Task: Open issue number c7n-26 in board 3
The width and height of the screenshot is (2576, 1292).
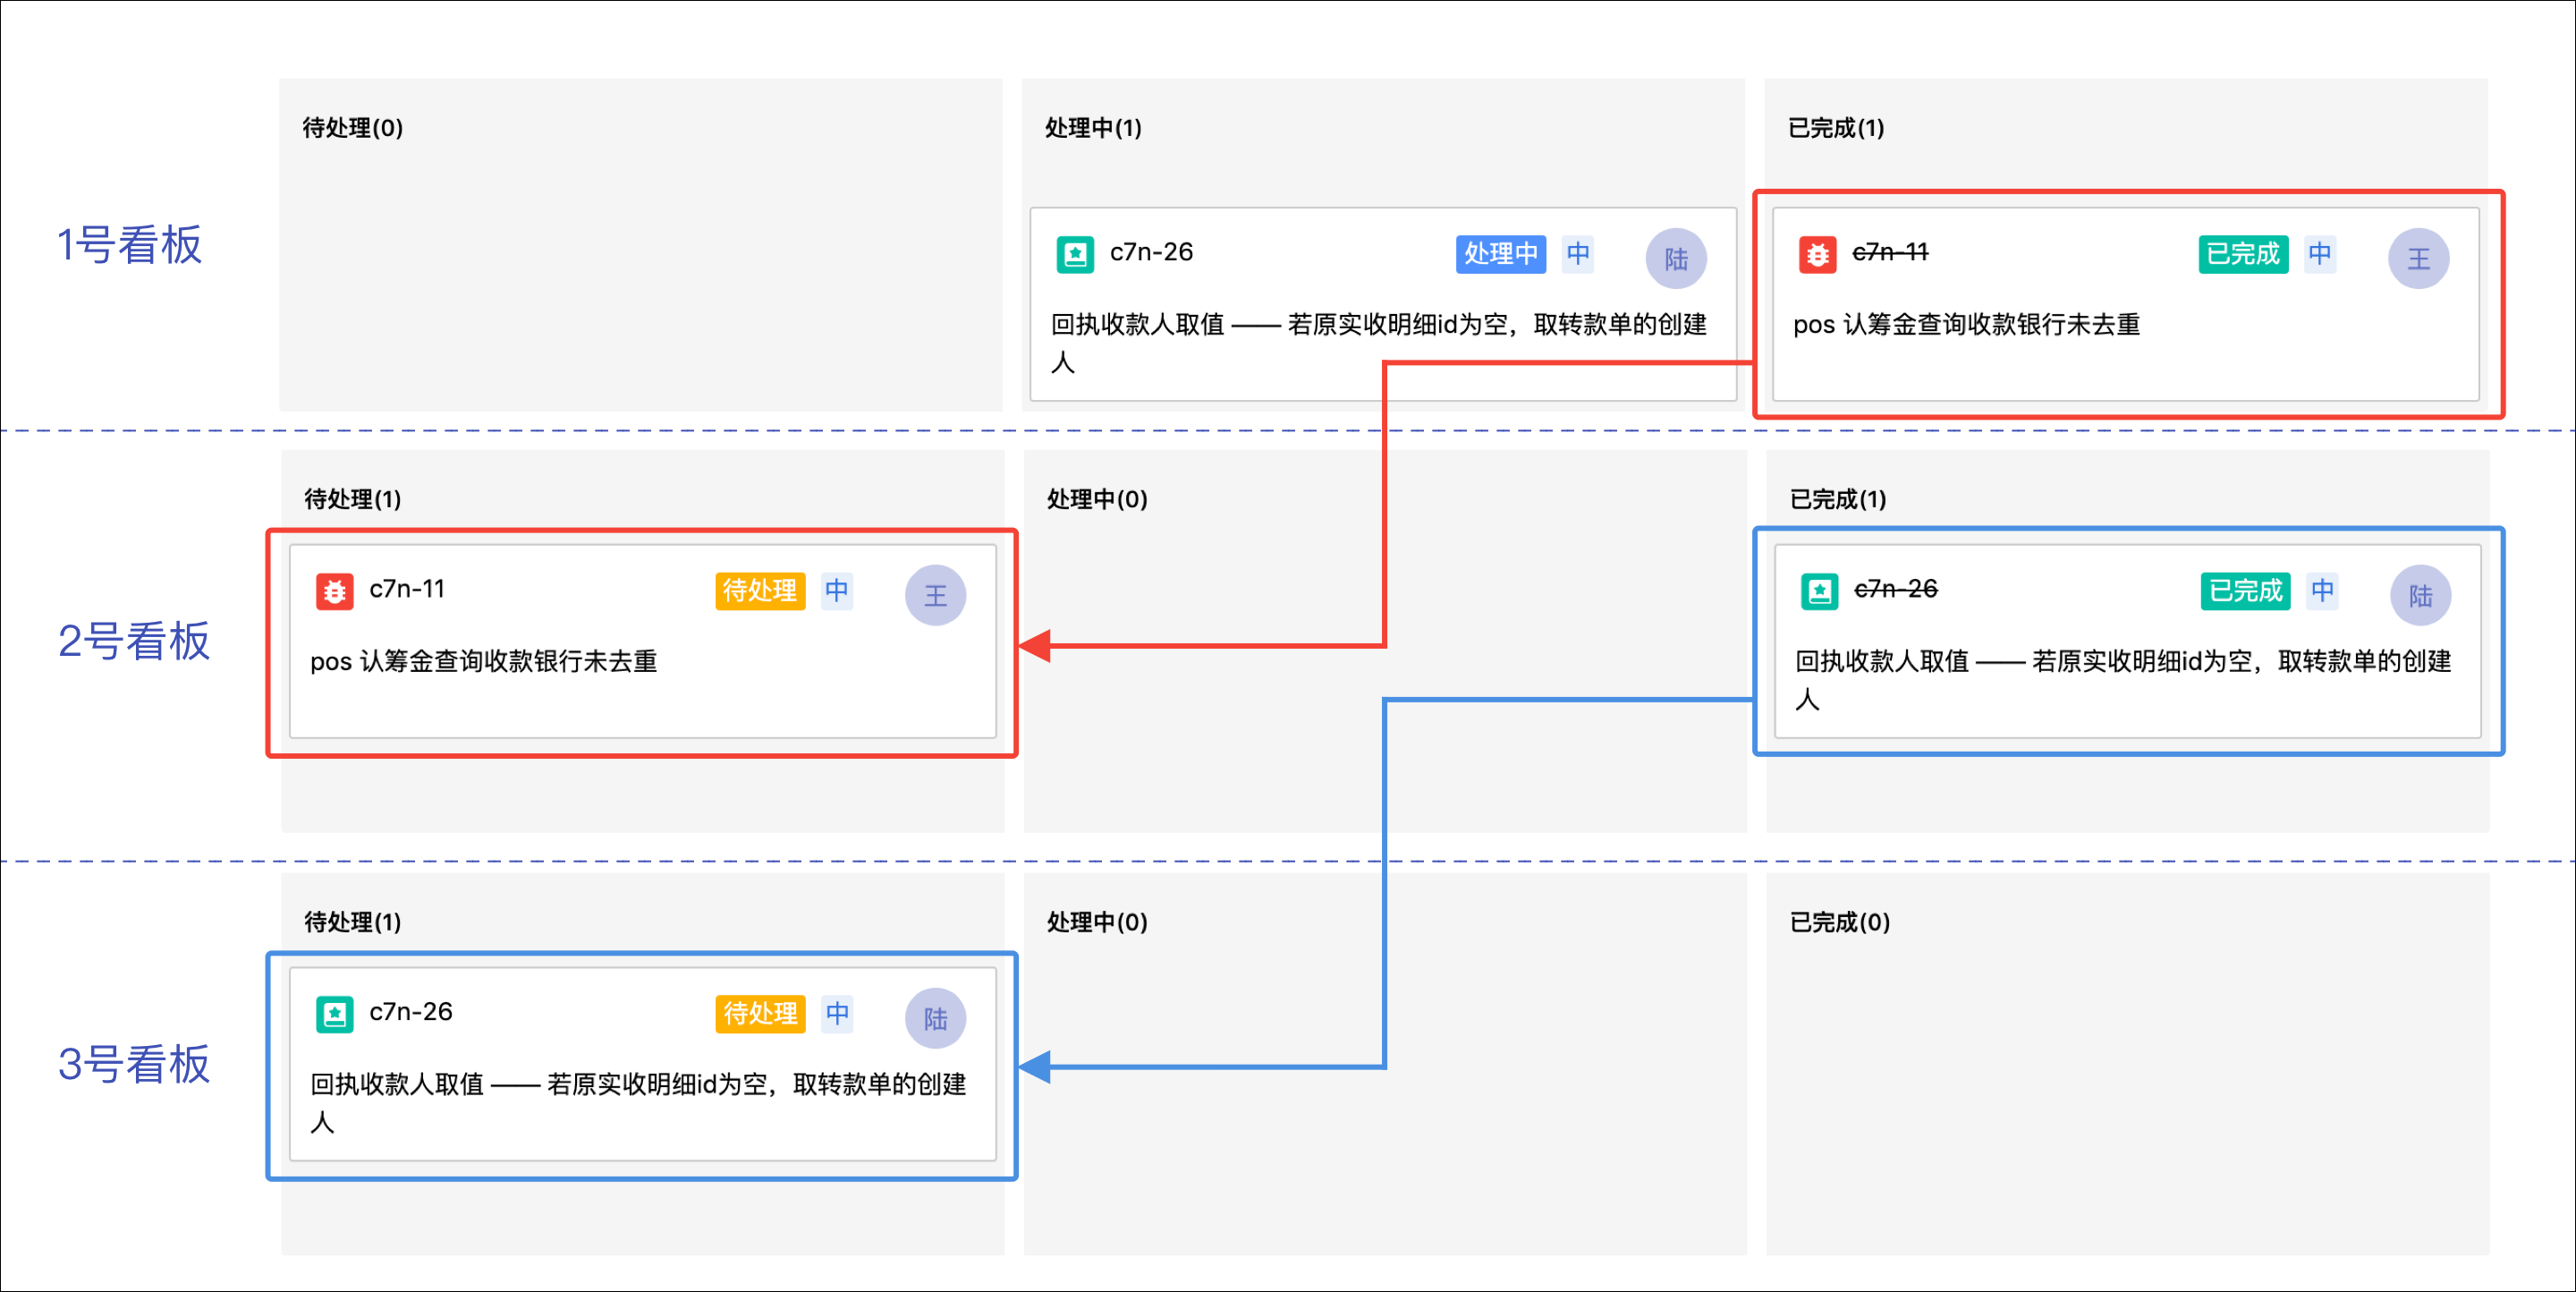Action: coord(410,1012)
